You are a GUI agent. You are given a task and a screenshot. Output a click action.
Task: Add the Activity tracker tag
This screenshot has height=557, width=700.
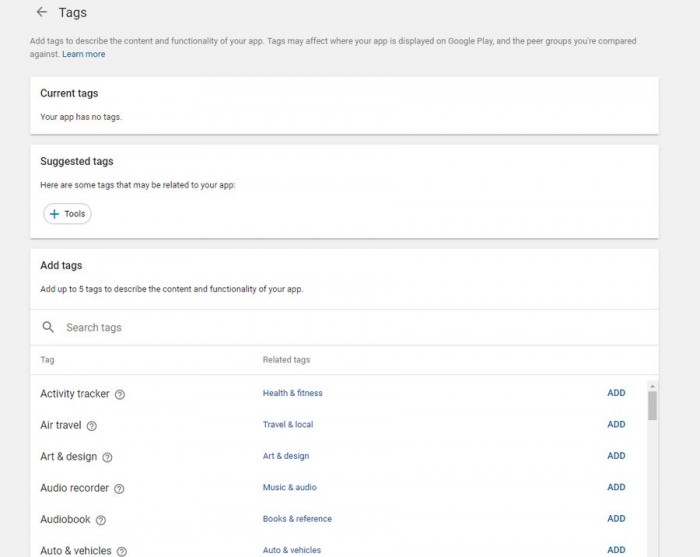point(616,393)
